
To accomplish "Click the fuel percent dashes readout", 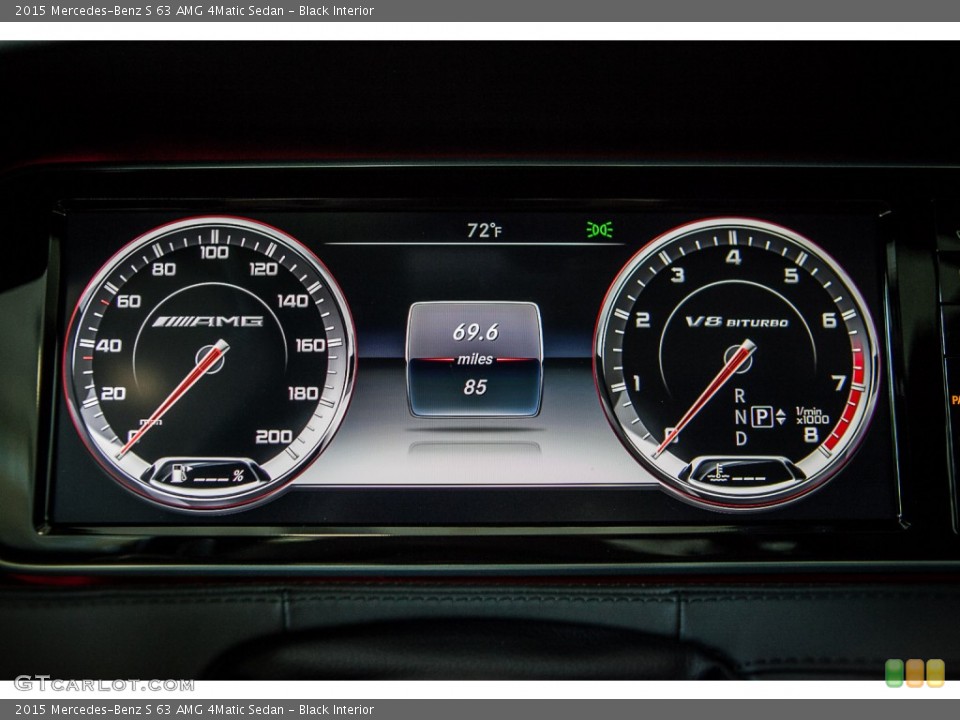I will point(219,476).
